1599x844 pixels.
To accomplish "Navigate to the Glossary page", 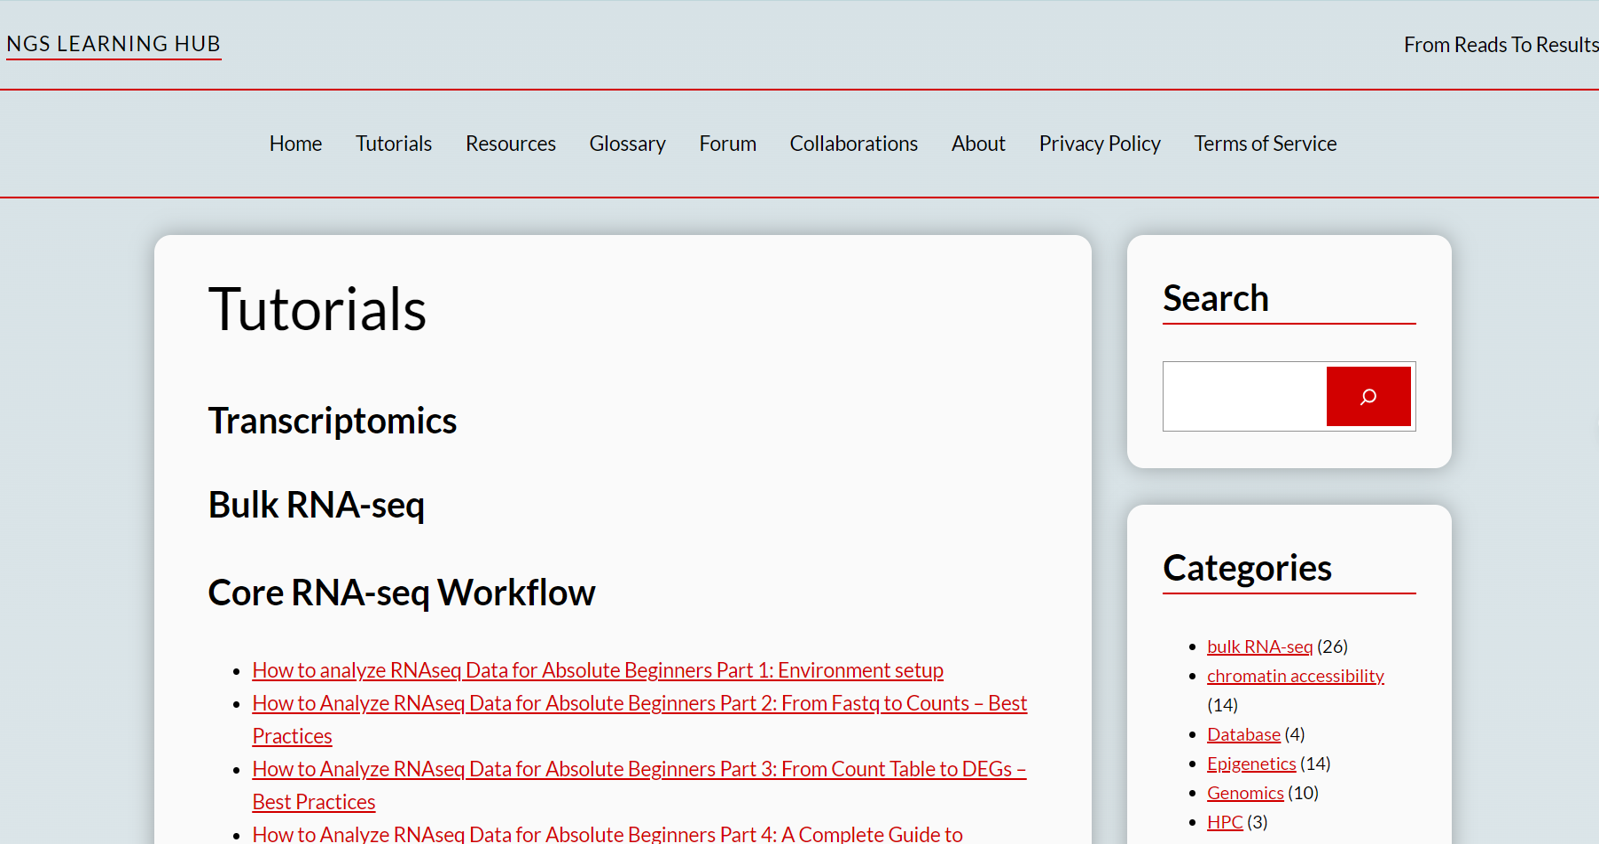I will 627,144.
